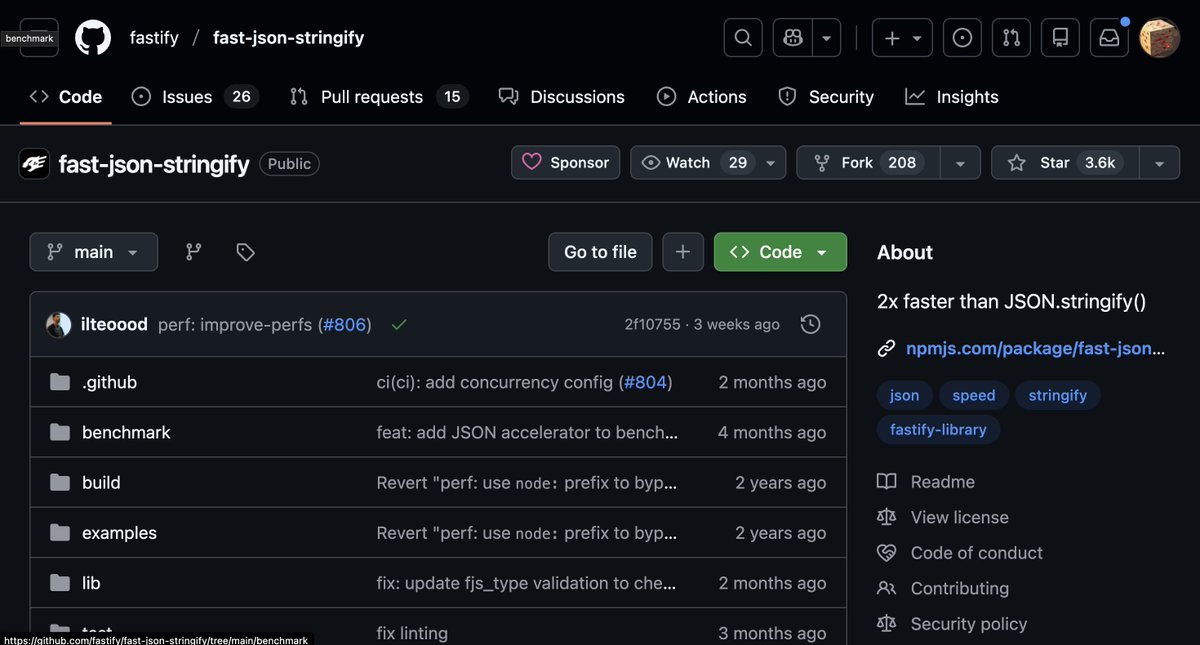
Task: Click fast-json-stringify in the breadcrumb
Action: [x=288, y=38]
